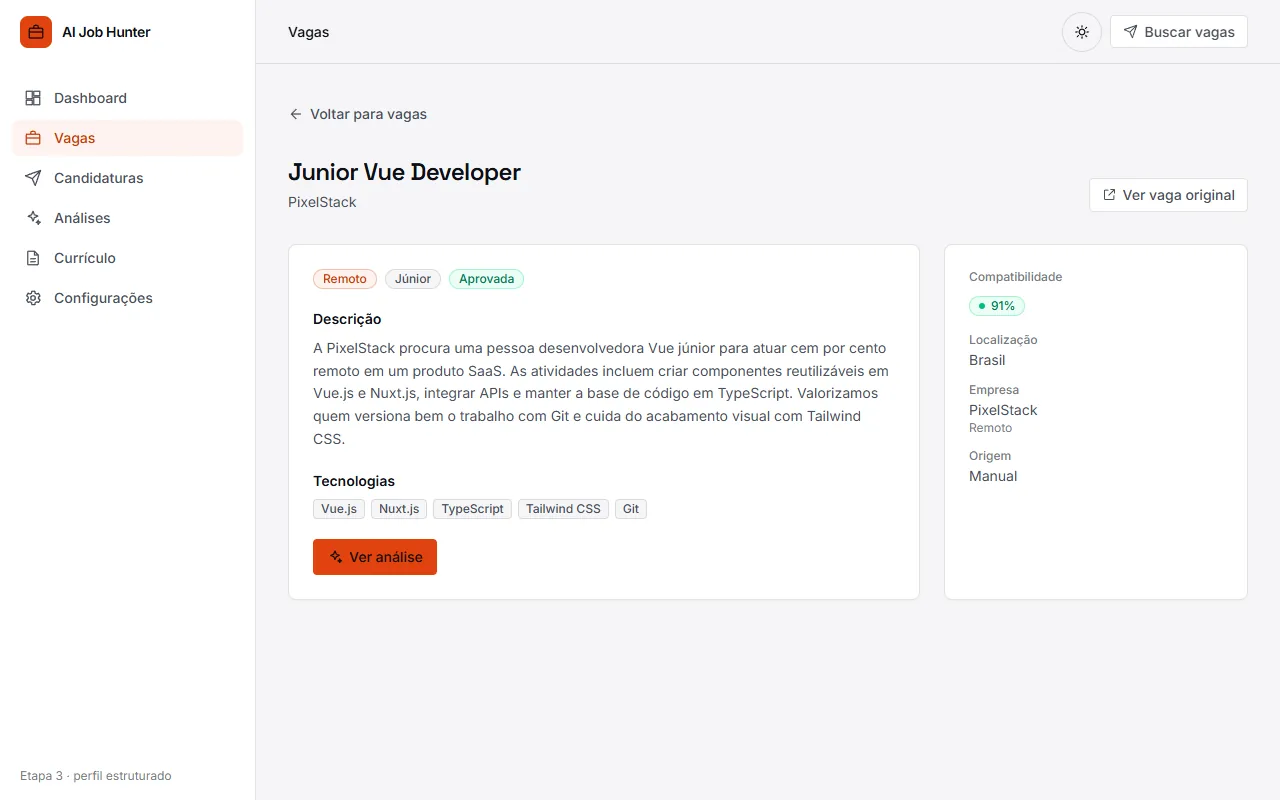Click the Dashboard grid icon in sidebar
The image size is (1280, 800).
click(33, 98)
